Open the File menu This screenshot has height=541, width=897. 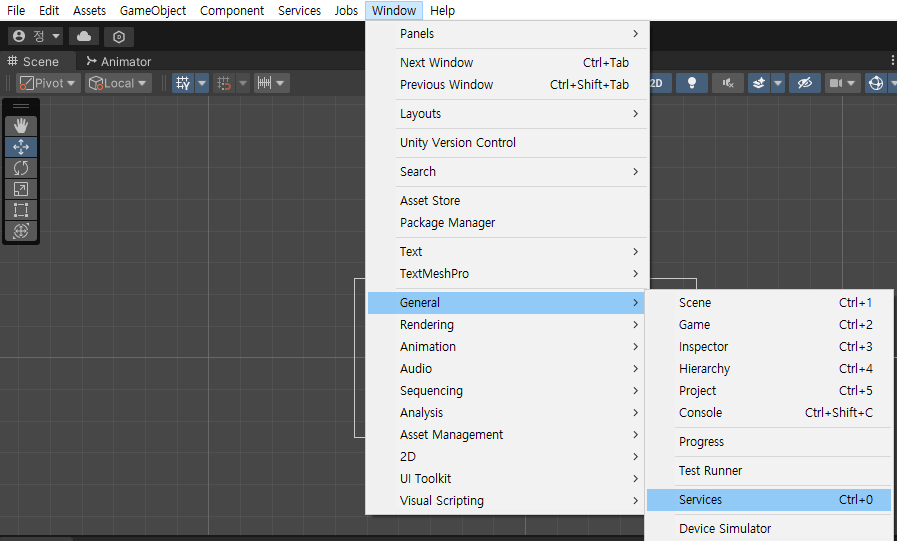tap(16, 10)
